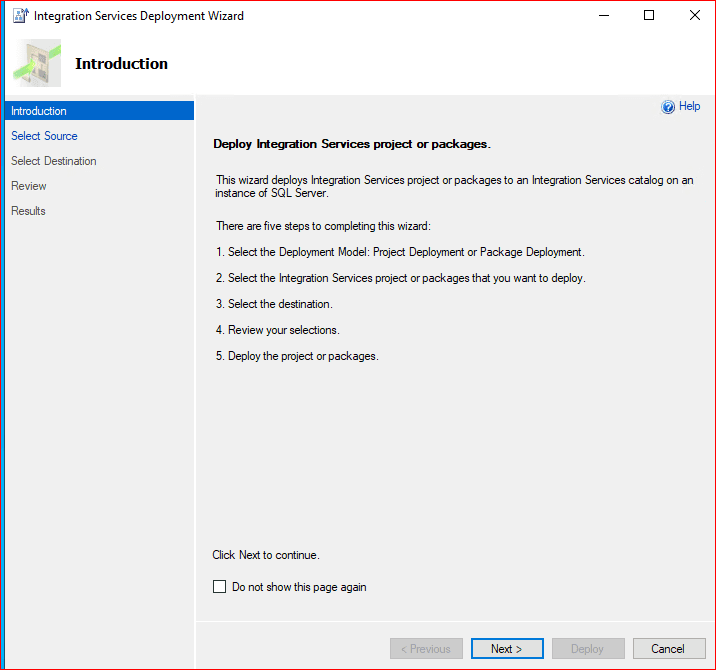Click the < Previous button

pos(426,649)
